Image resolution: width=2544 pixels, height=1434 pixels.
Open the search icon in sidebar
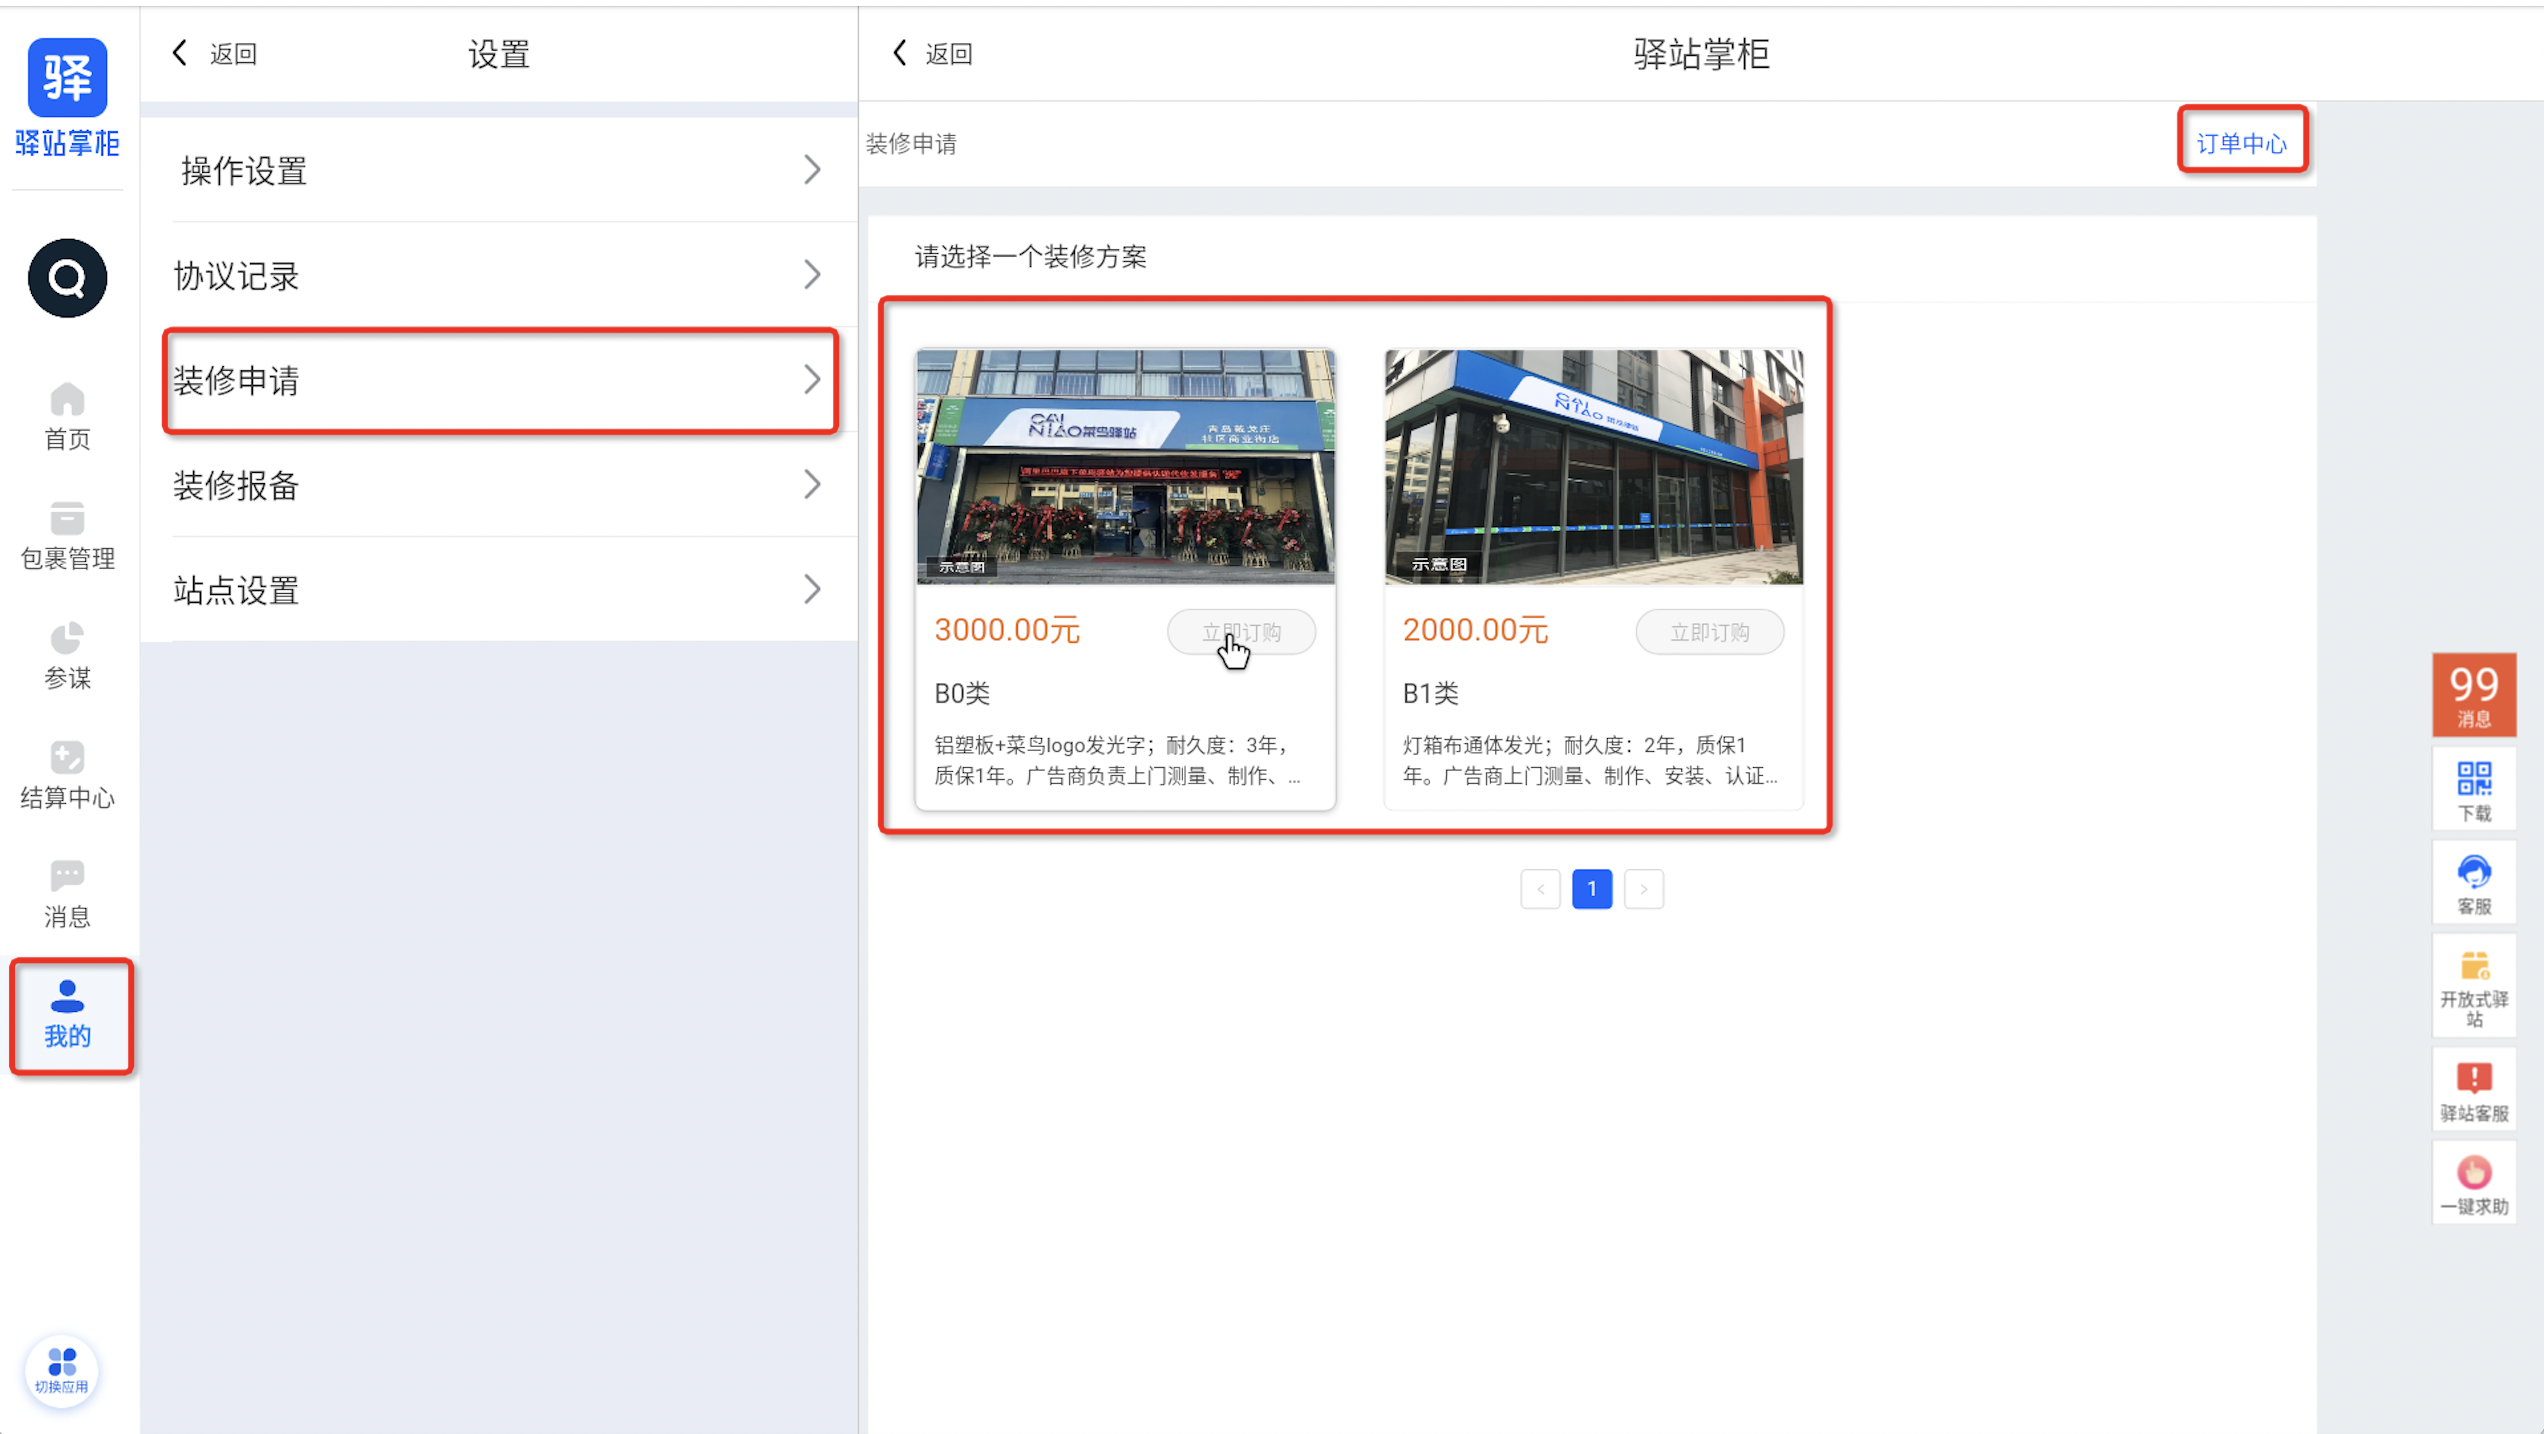[67, 278]
